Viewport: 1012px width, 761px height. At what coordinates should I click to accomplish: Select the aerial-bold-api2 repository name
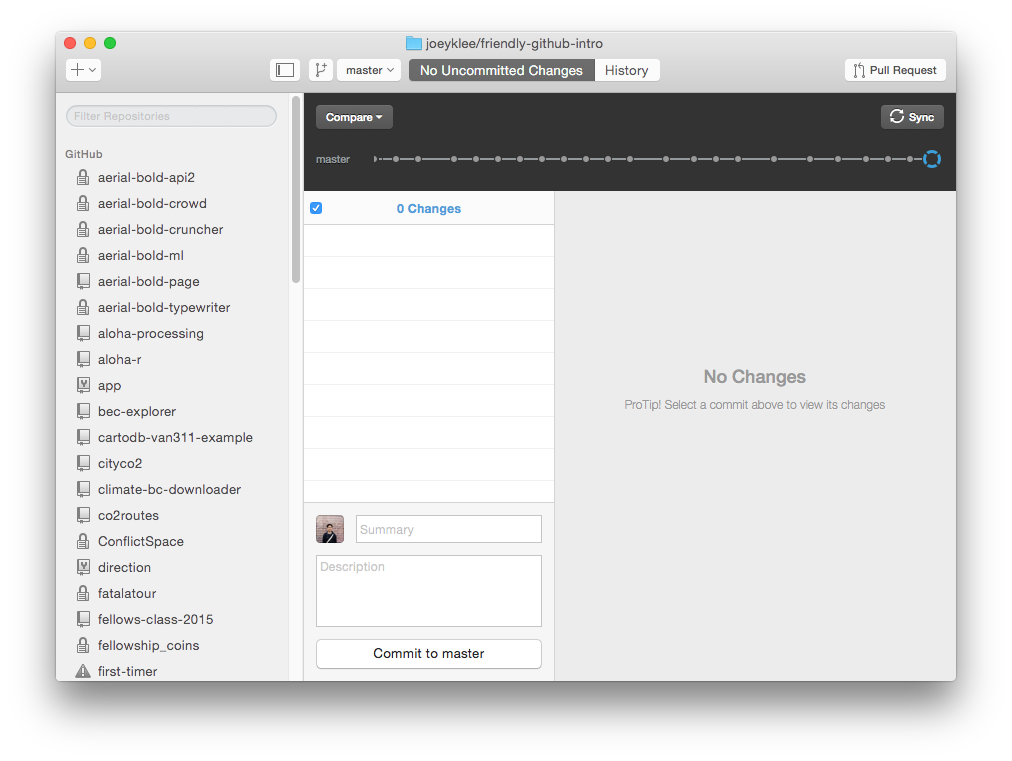tap(147, 178)
